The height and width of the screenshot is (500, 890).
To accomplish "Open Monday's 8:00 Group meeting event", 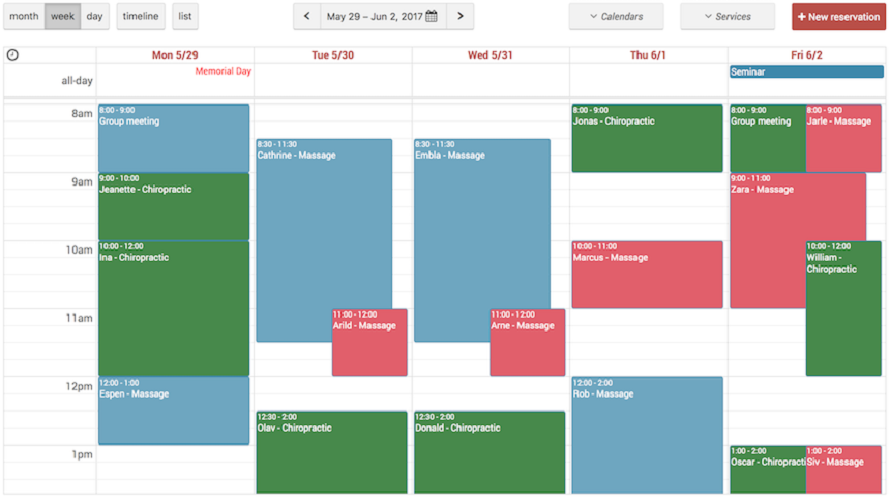I will tap(174, 138).
